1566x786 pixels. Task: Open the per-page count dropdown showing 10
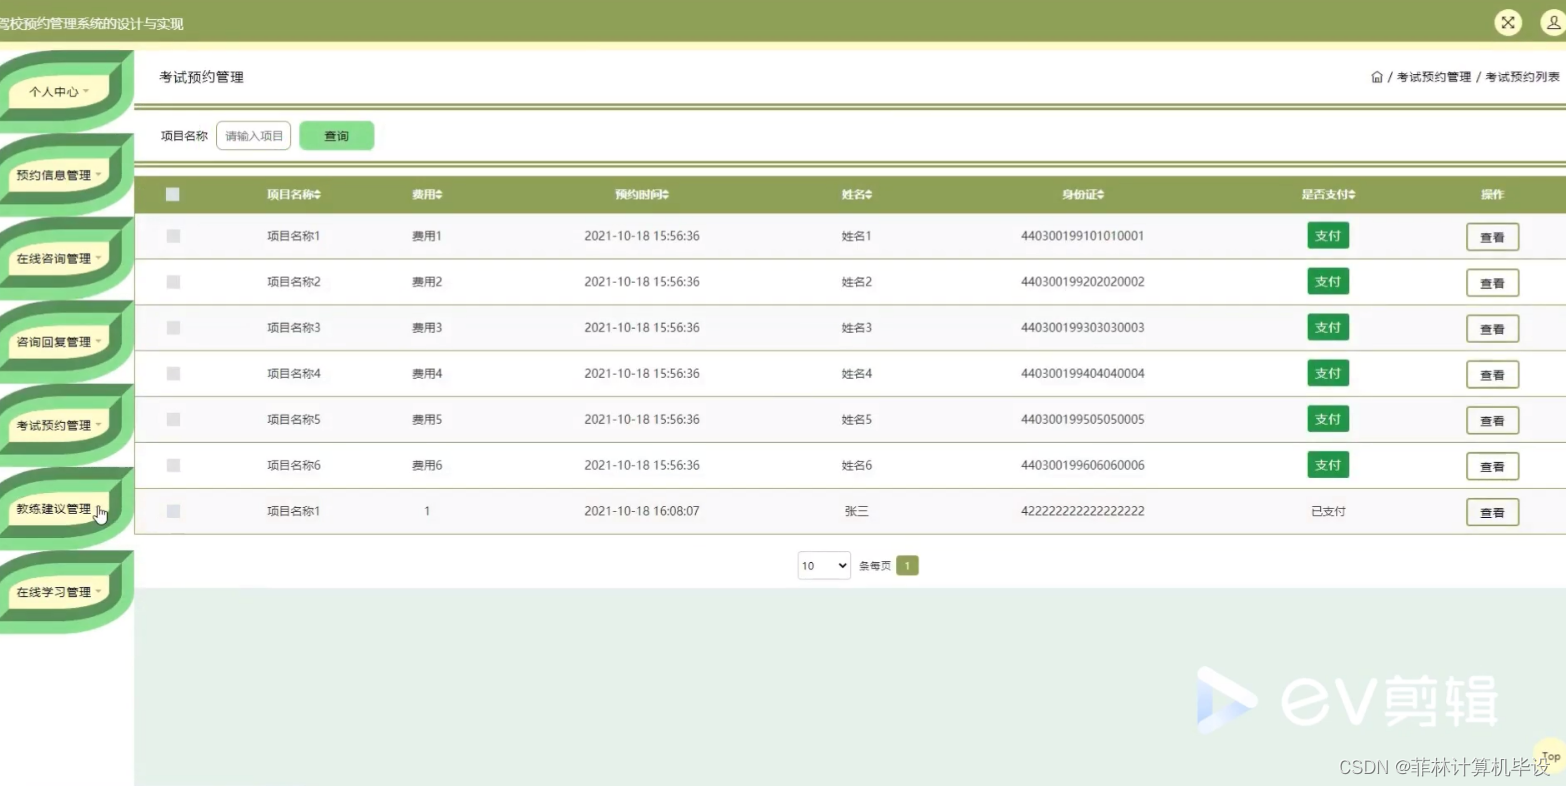(822, 565)
